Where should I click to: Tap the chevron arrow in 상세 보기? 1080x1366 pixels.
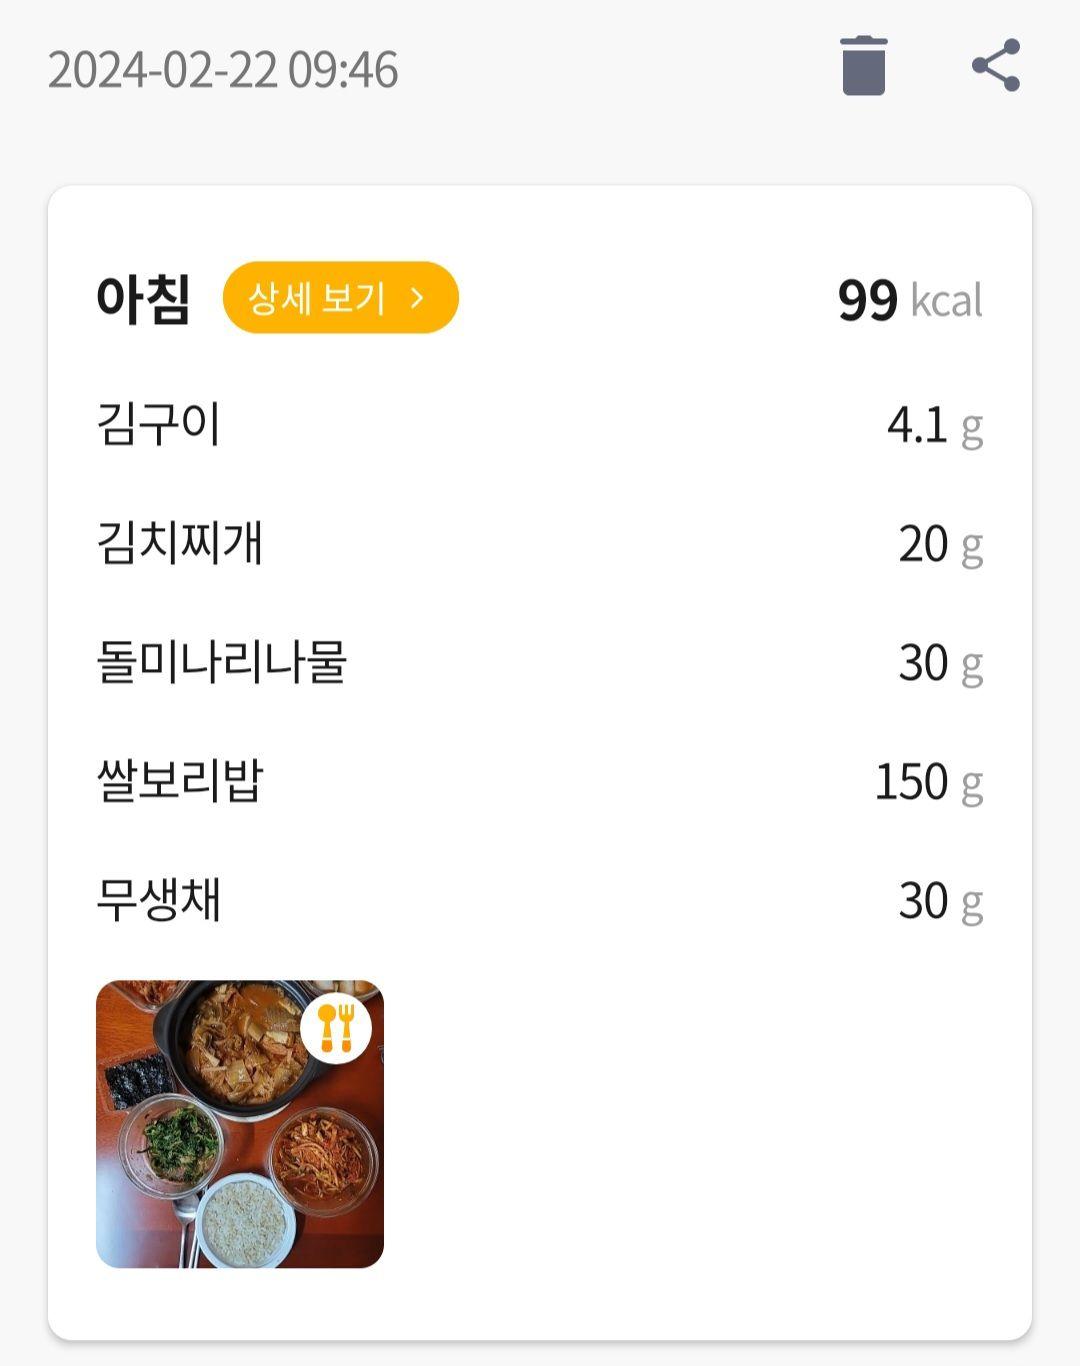point(418,298)
